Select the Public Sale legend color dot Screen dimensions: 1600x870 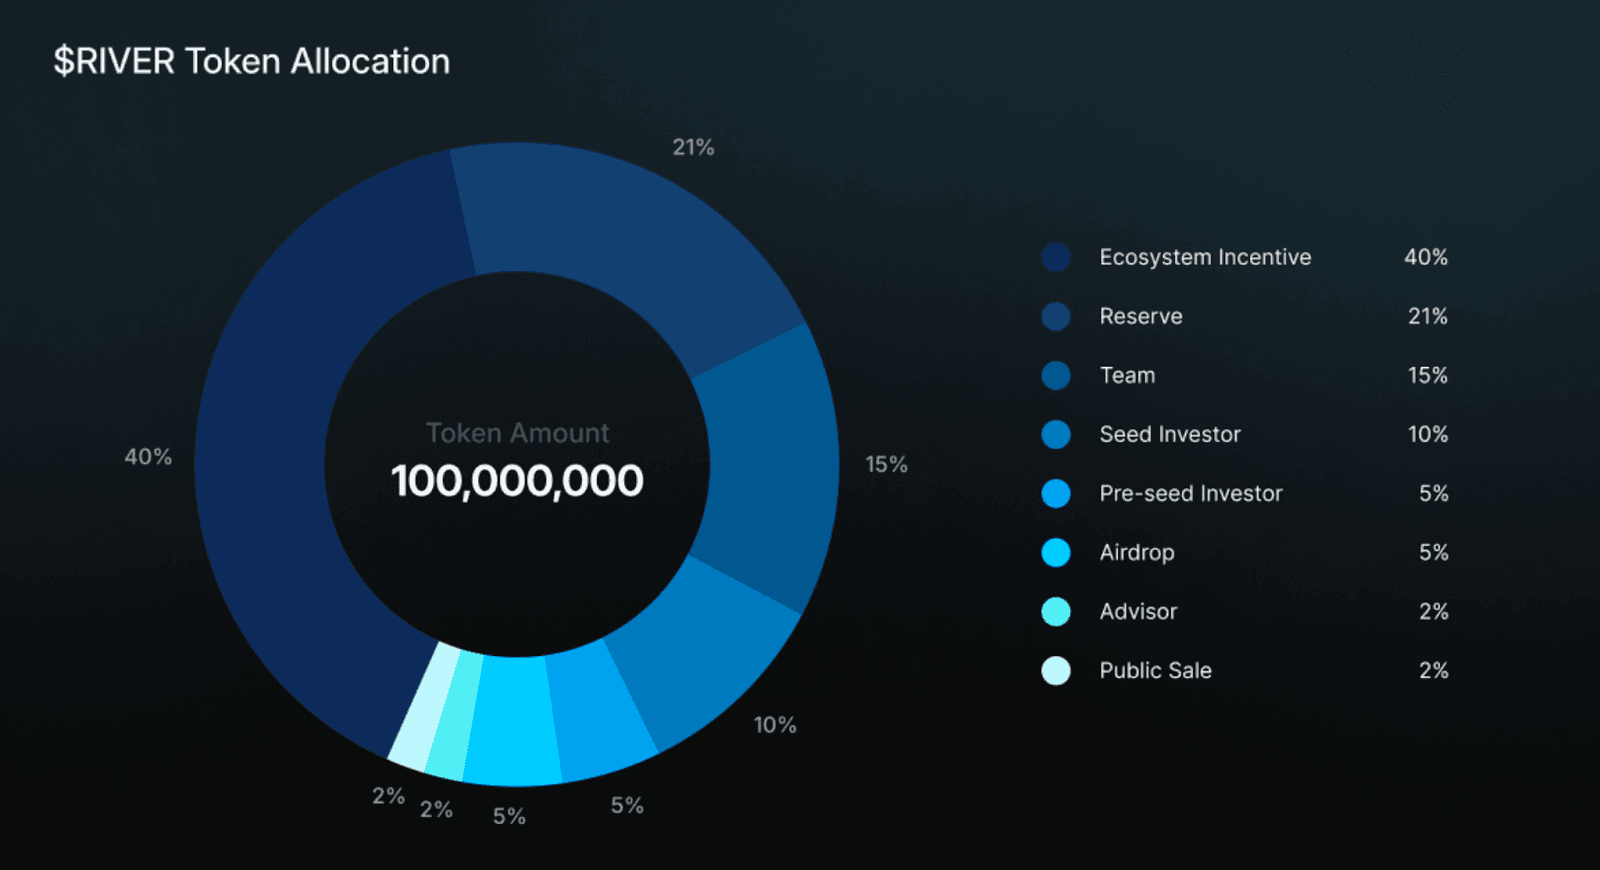point(1056,671)
